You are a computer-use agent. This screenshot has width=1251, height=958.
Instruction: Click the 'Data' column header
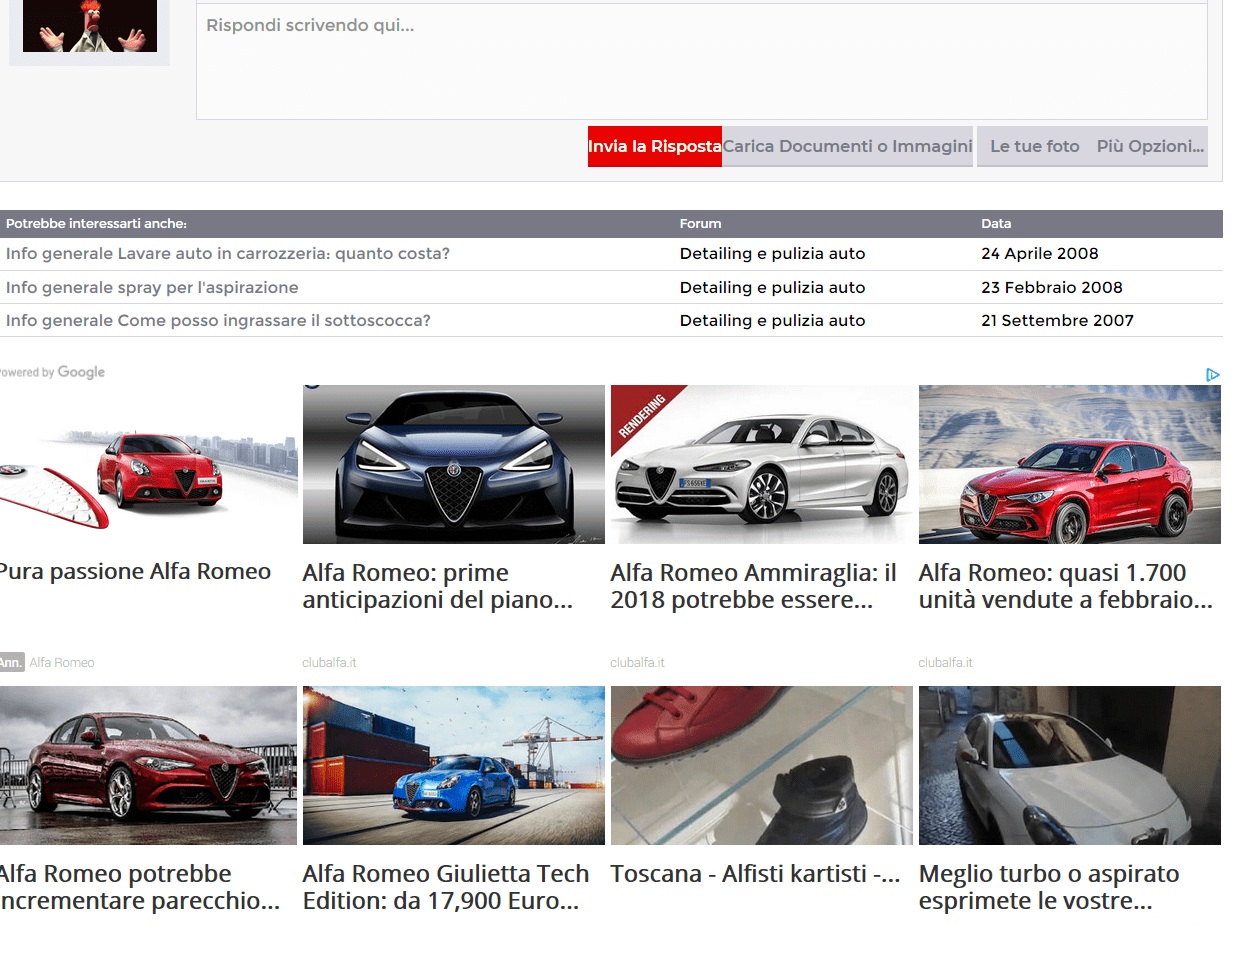tap(996, 224)
